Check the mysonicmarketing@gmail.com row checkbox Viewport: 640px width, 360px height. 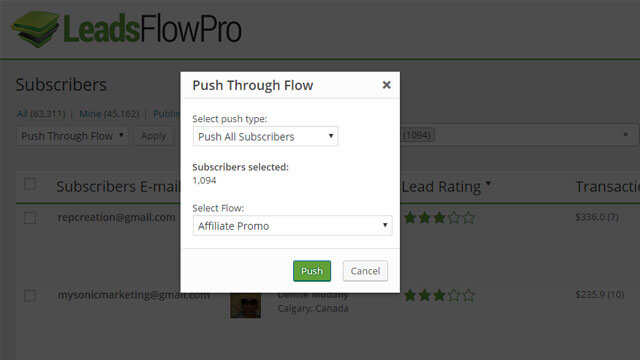click(x=30, y=295)
